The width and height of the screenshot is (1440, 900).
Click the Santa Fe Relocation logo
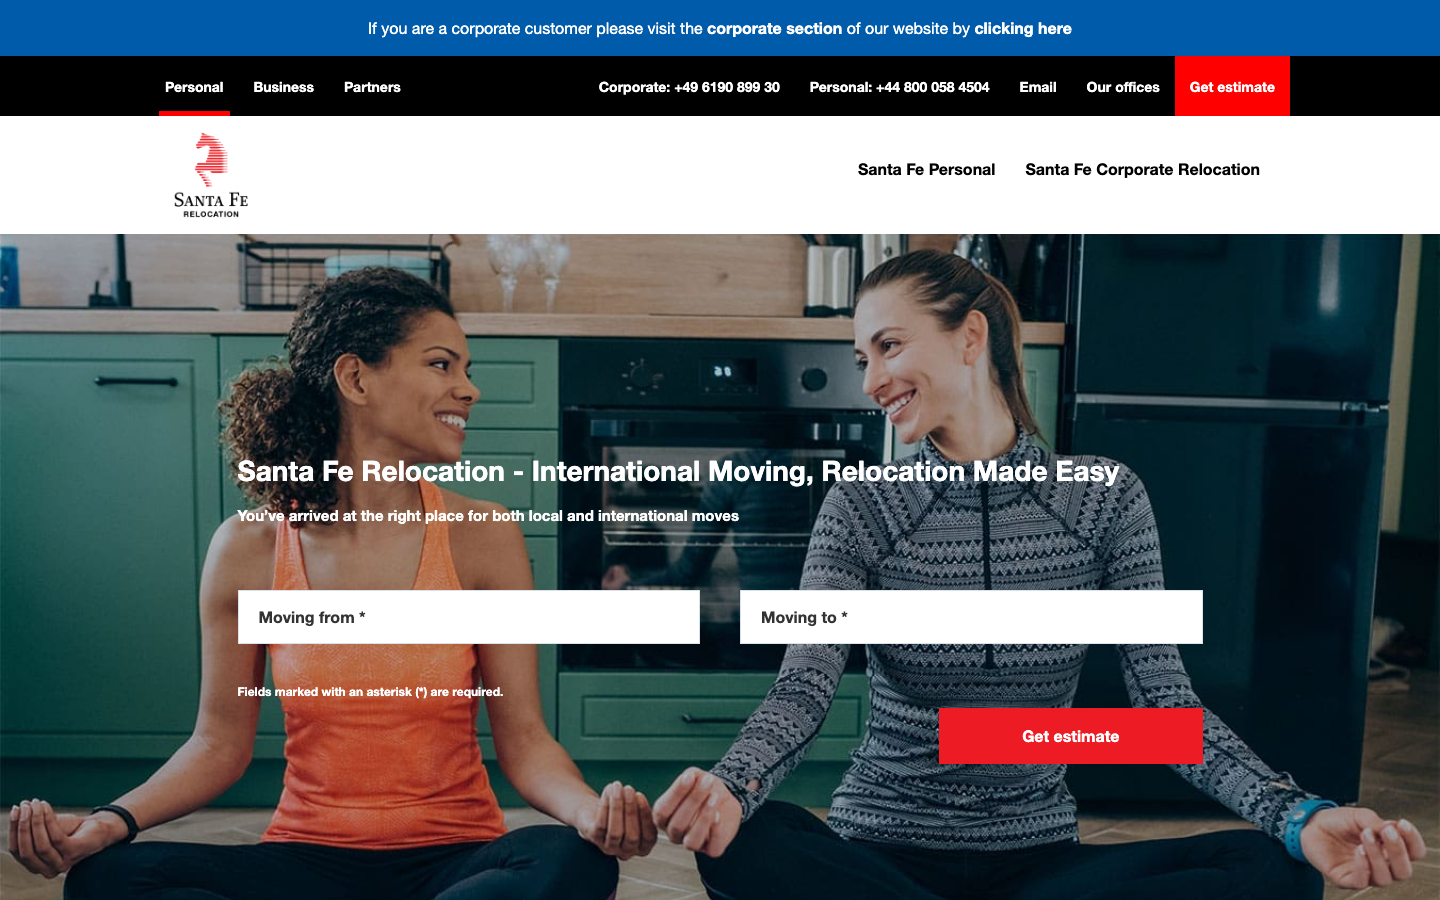click(x=210, y=175)
